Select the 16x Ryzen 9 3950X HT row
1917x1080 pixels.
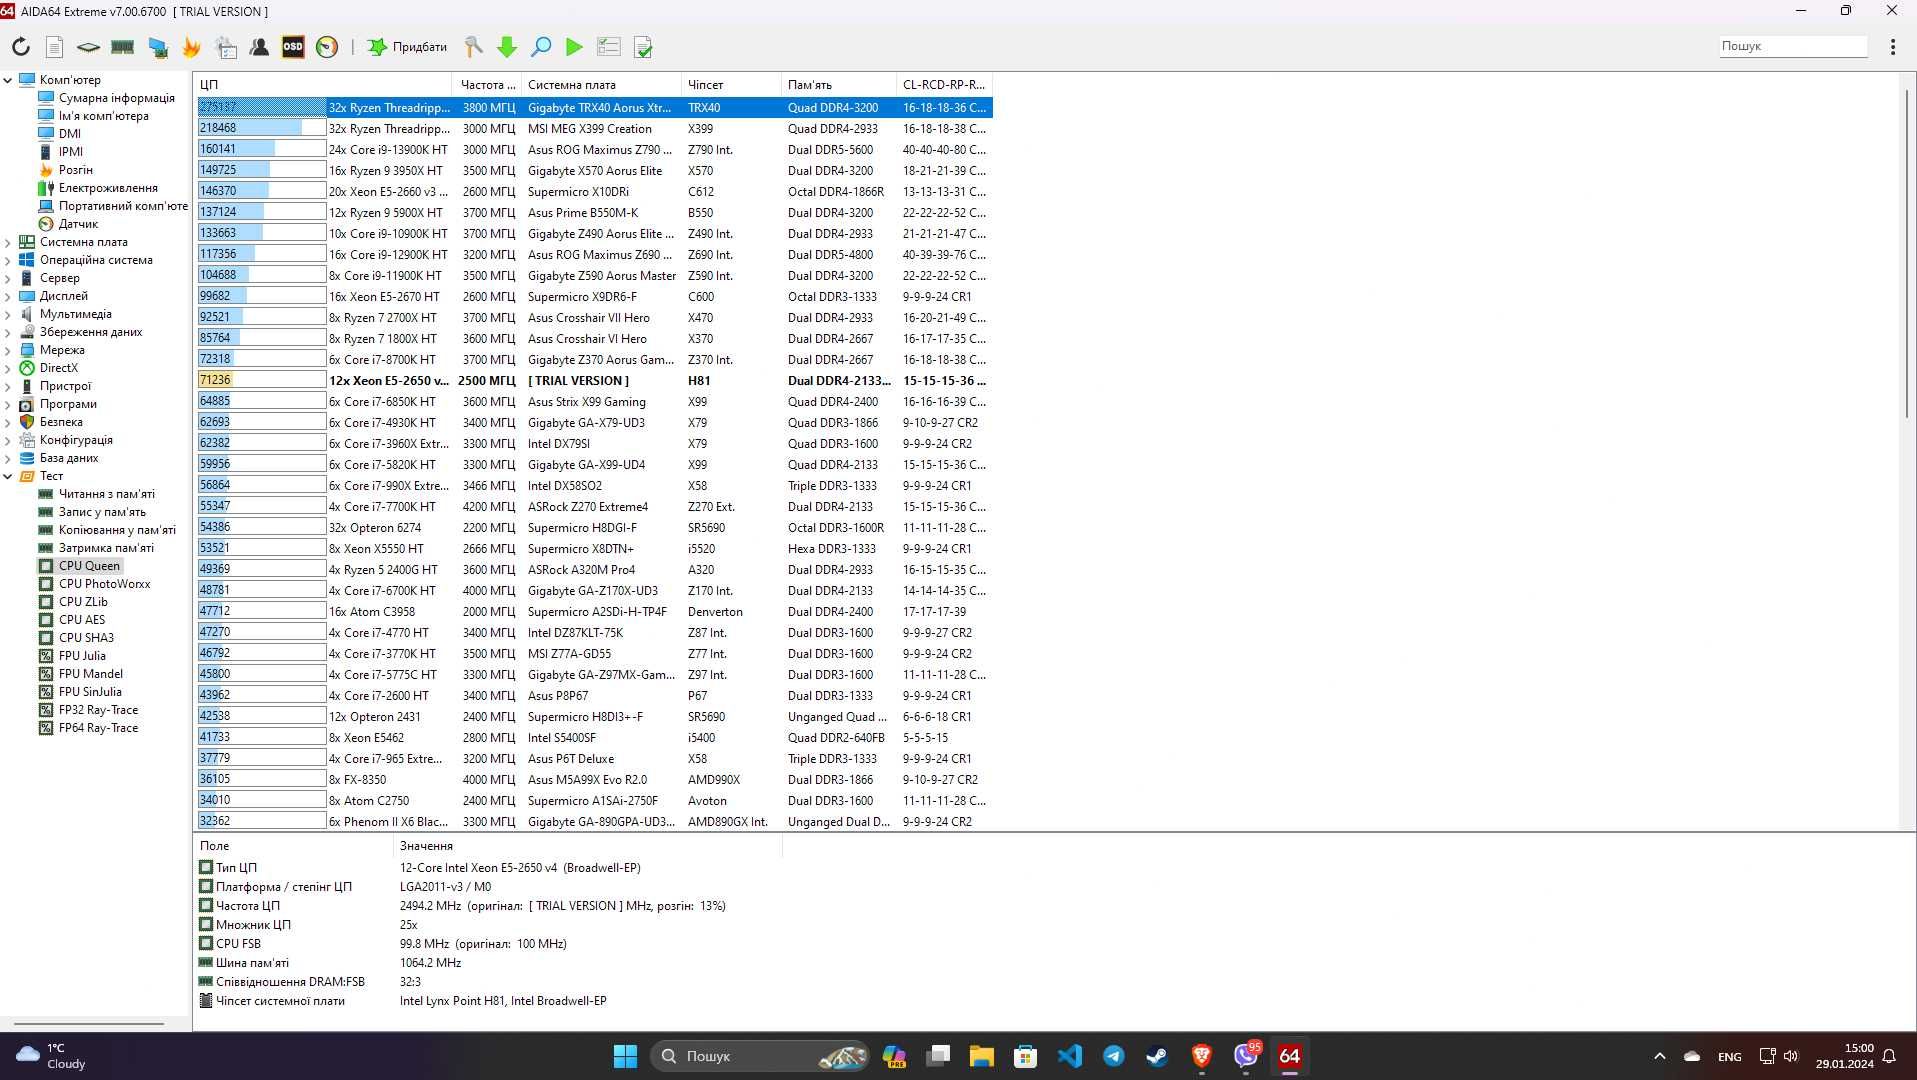pyautogui.click(x=594, y=170)
